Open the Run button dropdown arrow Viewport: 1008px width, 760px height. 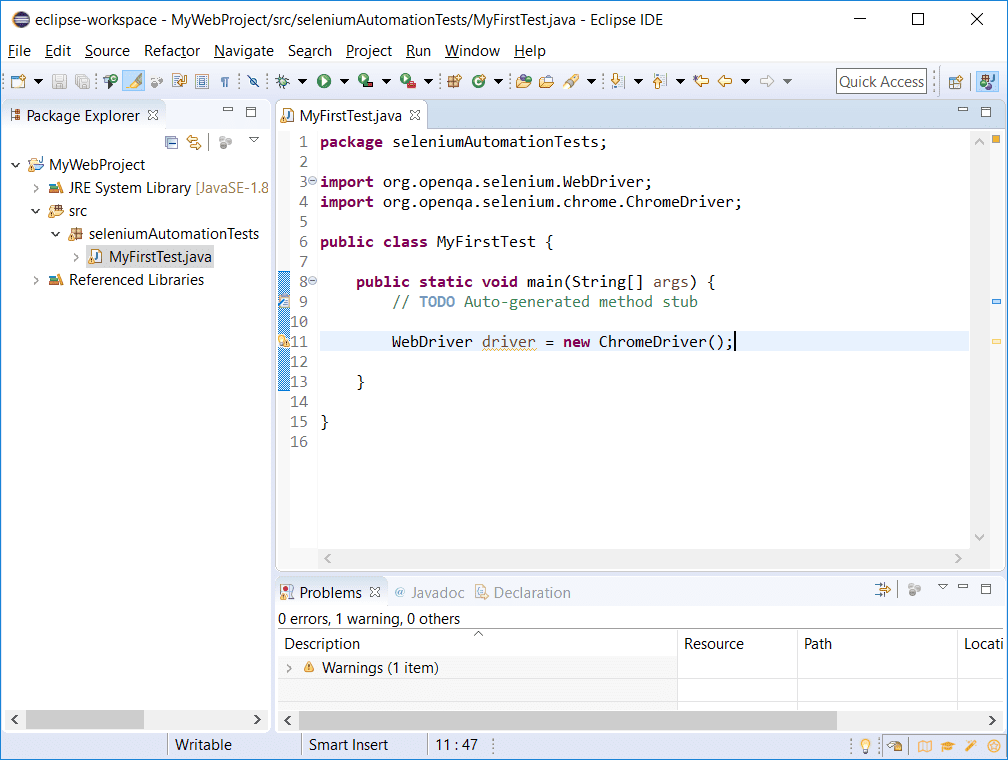344,81
